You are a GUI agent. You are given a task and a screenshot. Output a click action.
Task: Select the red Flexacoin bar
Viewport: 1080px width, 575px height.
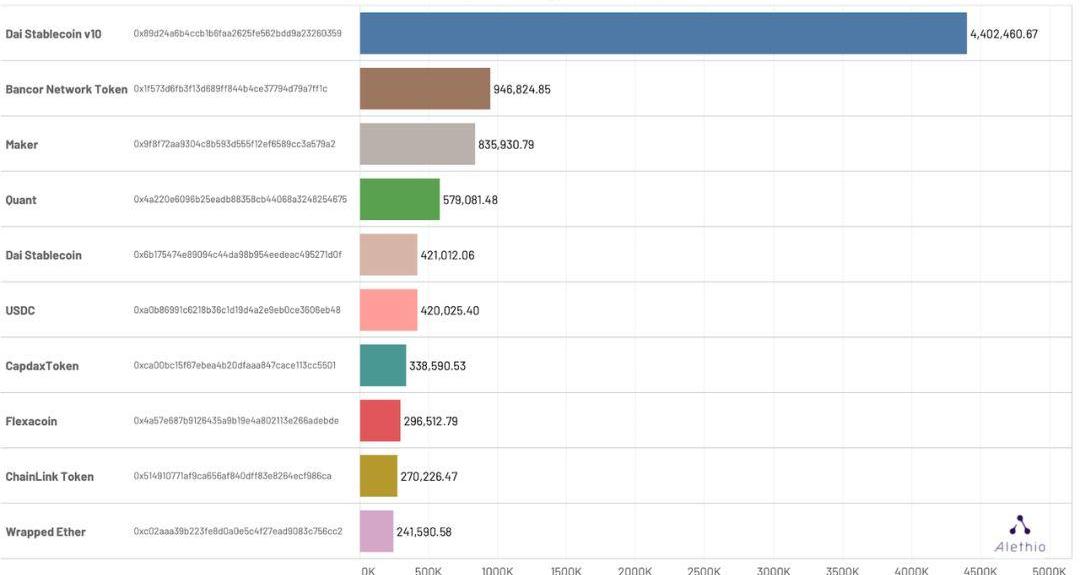(x=380, y=421)
